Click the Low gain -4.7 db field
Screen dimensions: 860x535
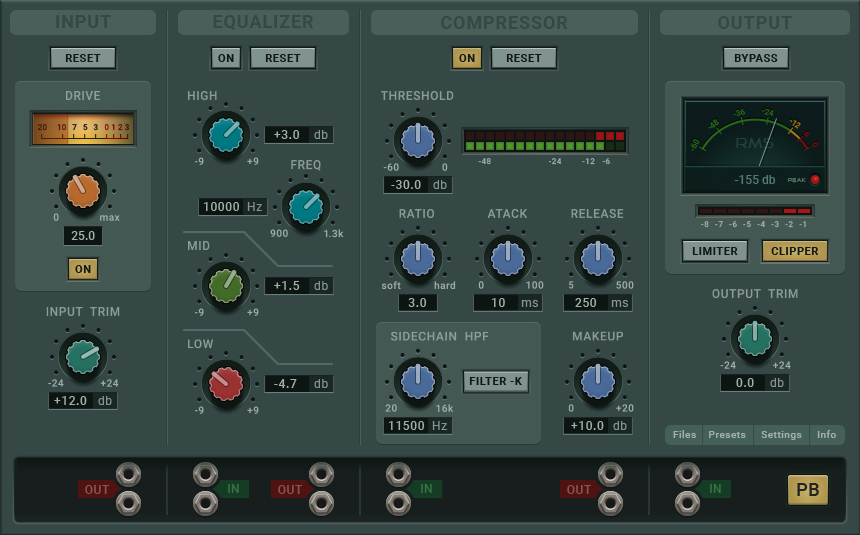299,384
